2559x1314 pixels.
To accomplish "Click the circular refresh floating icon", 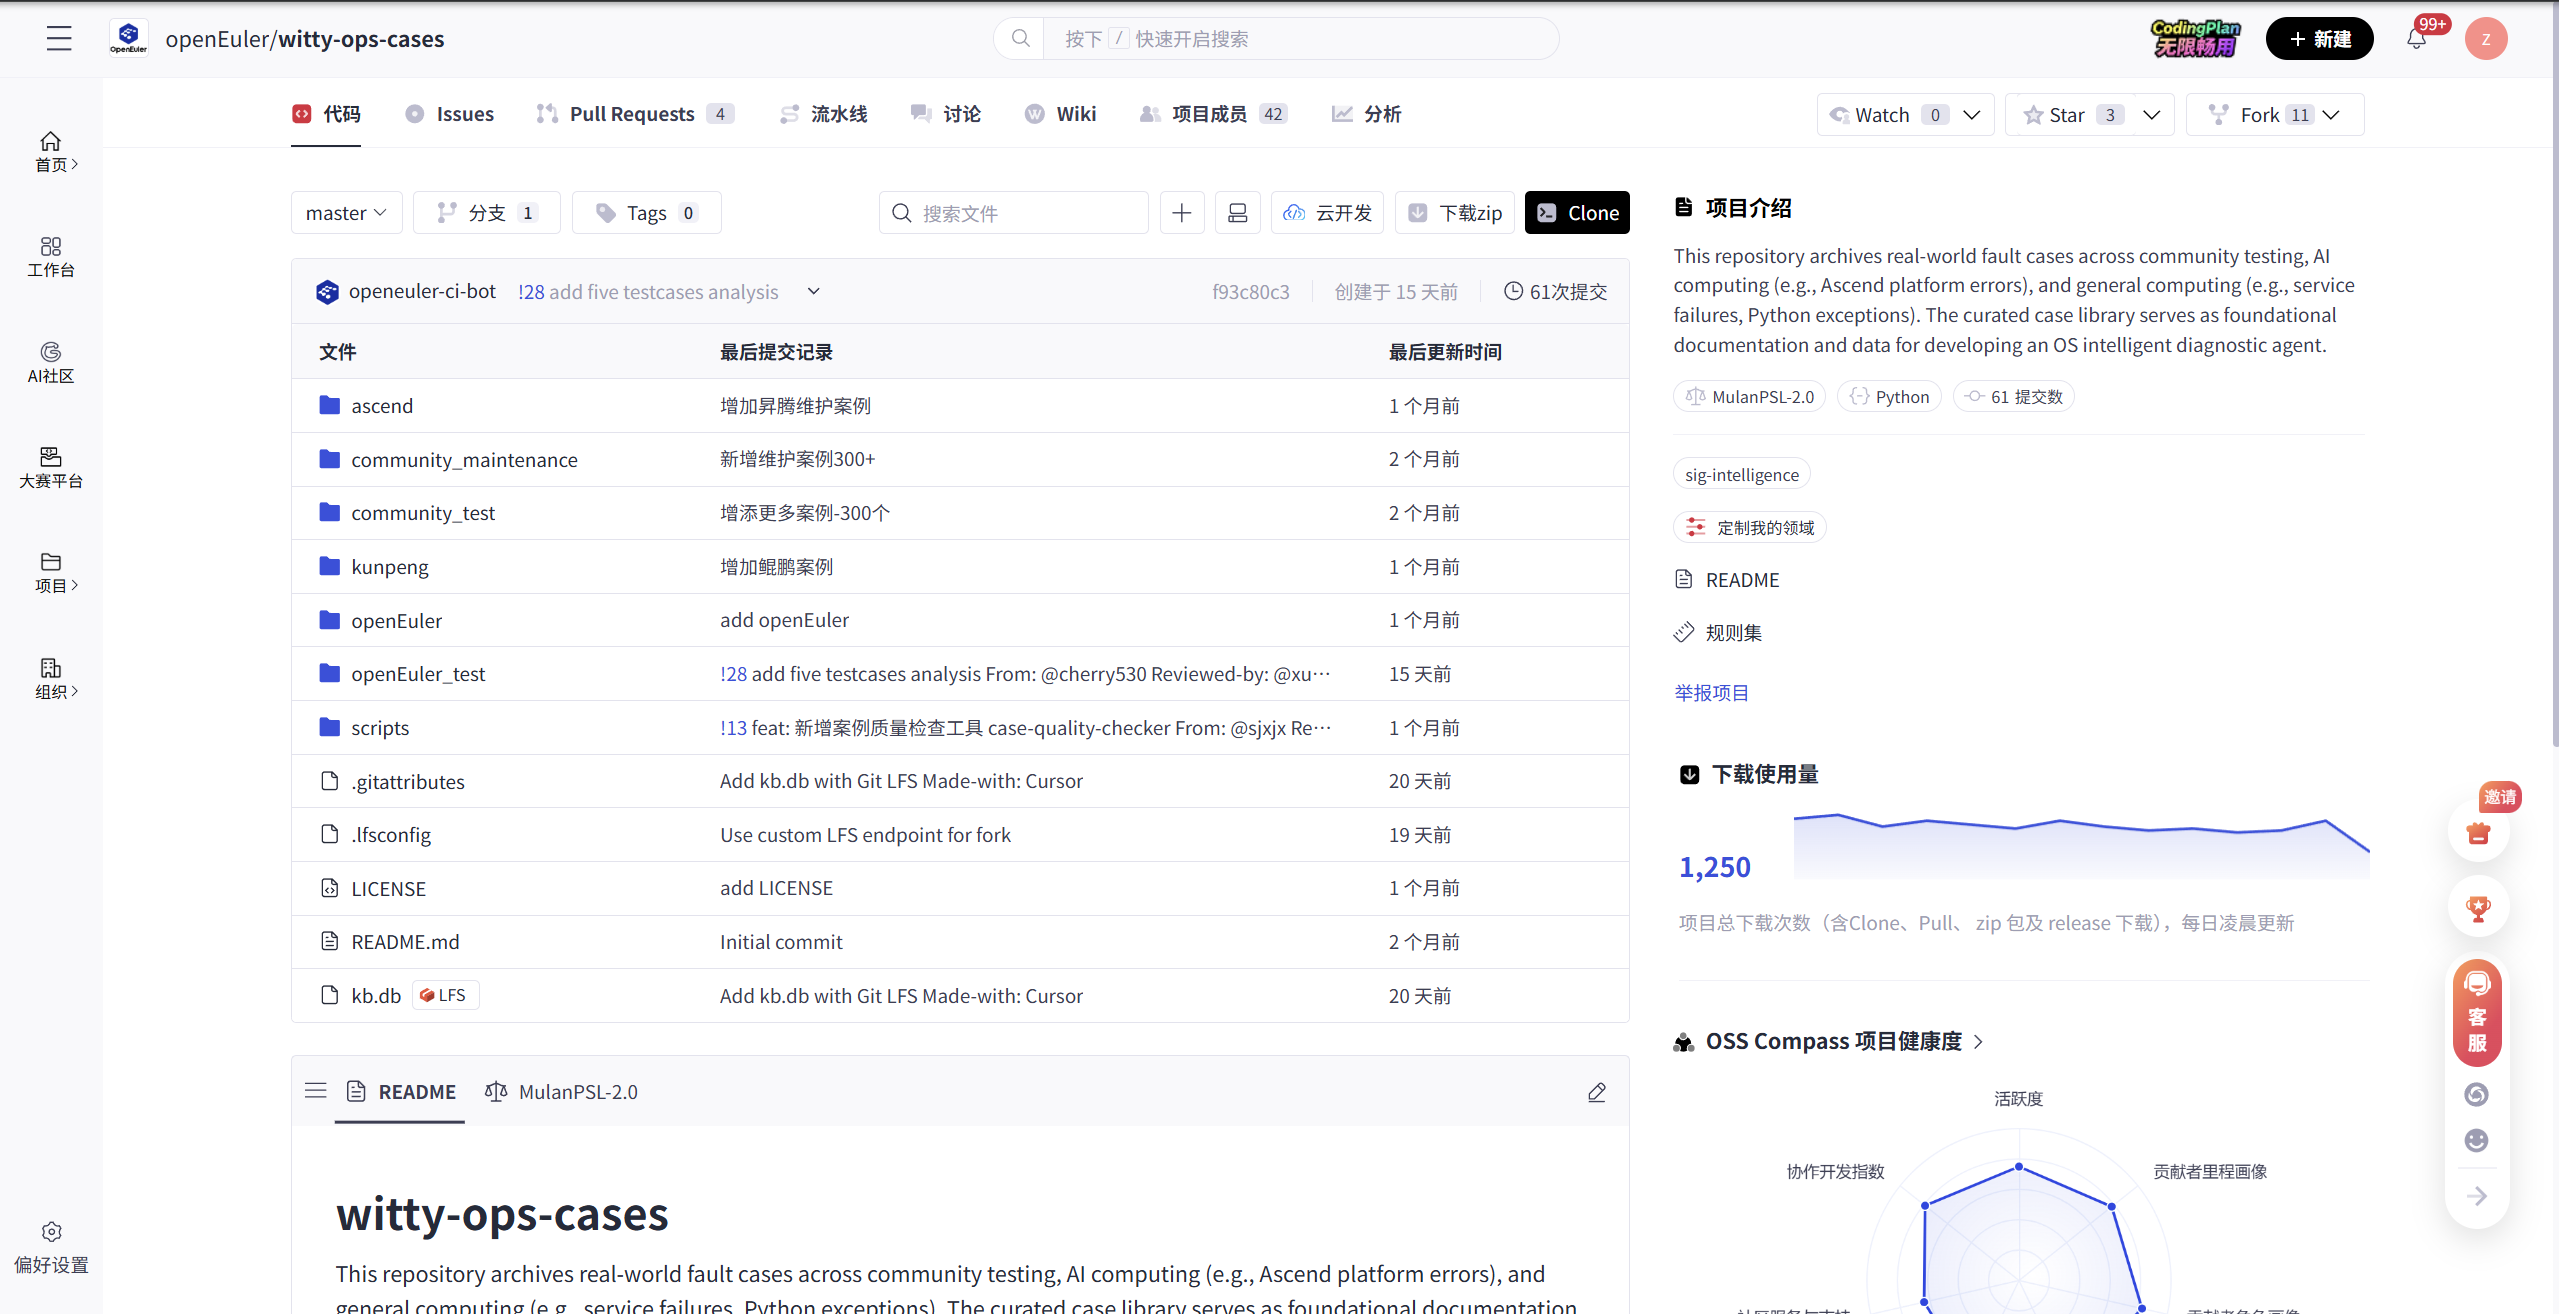I will 2477,1094.
